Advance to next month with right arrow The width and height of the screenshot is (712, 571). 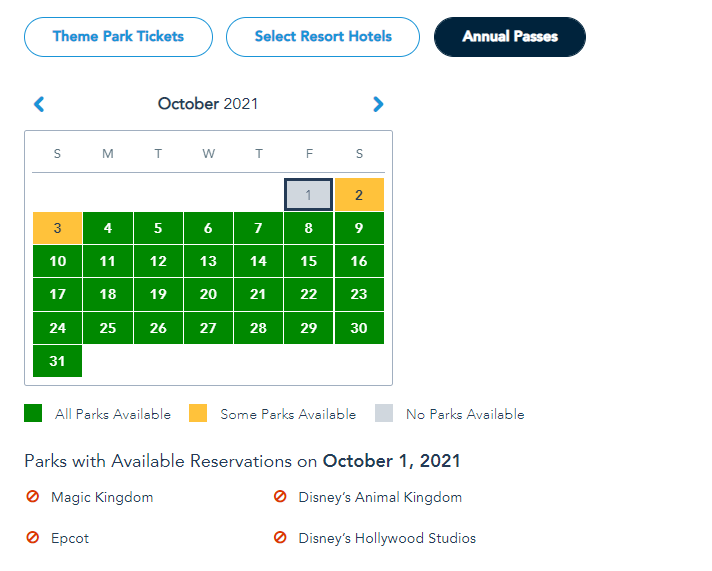(x=378, y=104)
